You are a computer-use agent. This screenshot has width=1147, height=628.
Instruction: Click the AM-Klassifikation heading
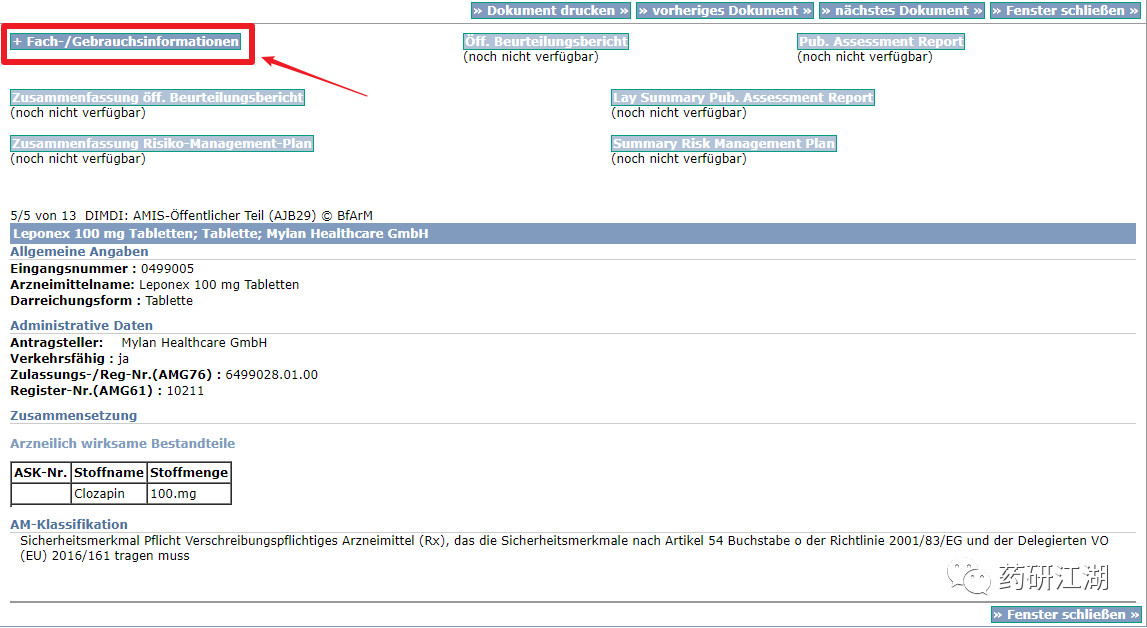pyautogui.click(x=69, y=524)
